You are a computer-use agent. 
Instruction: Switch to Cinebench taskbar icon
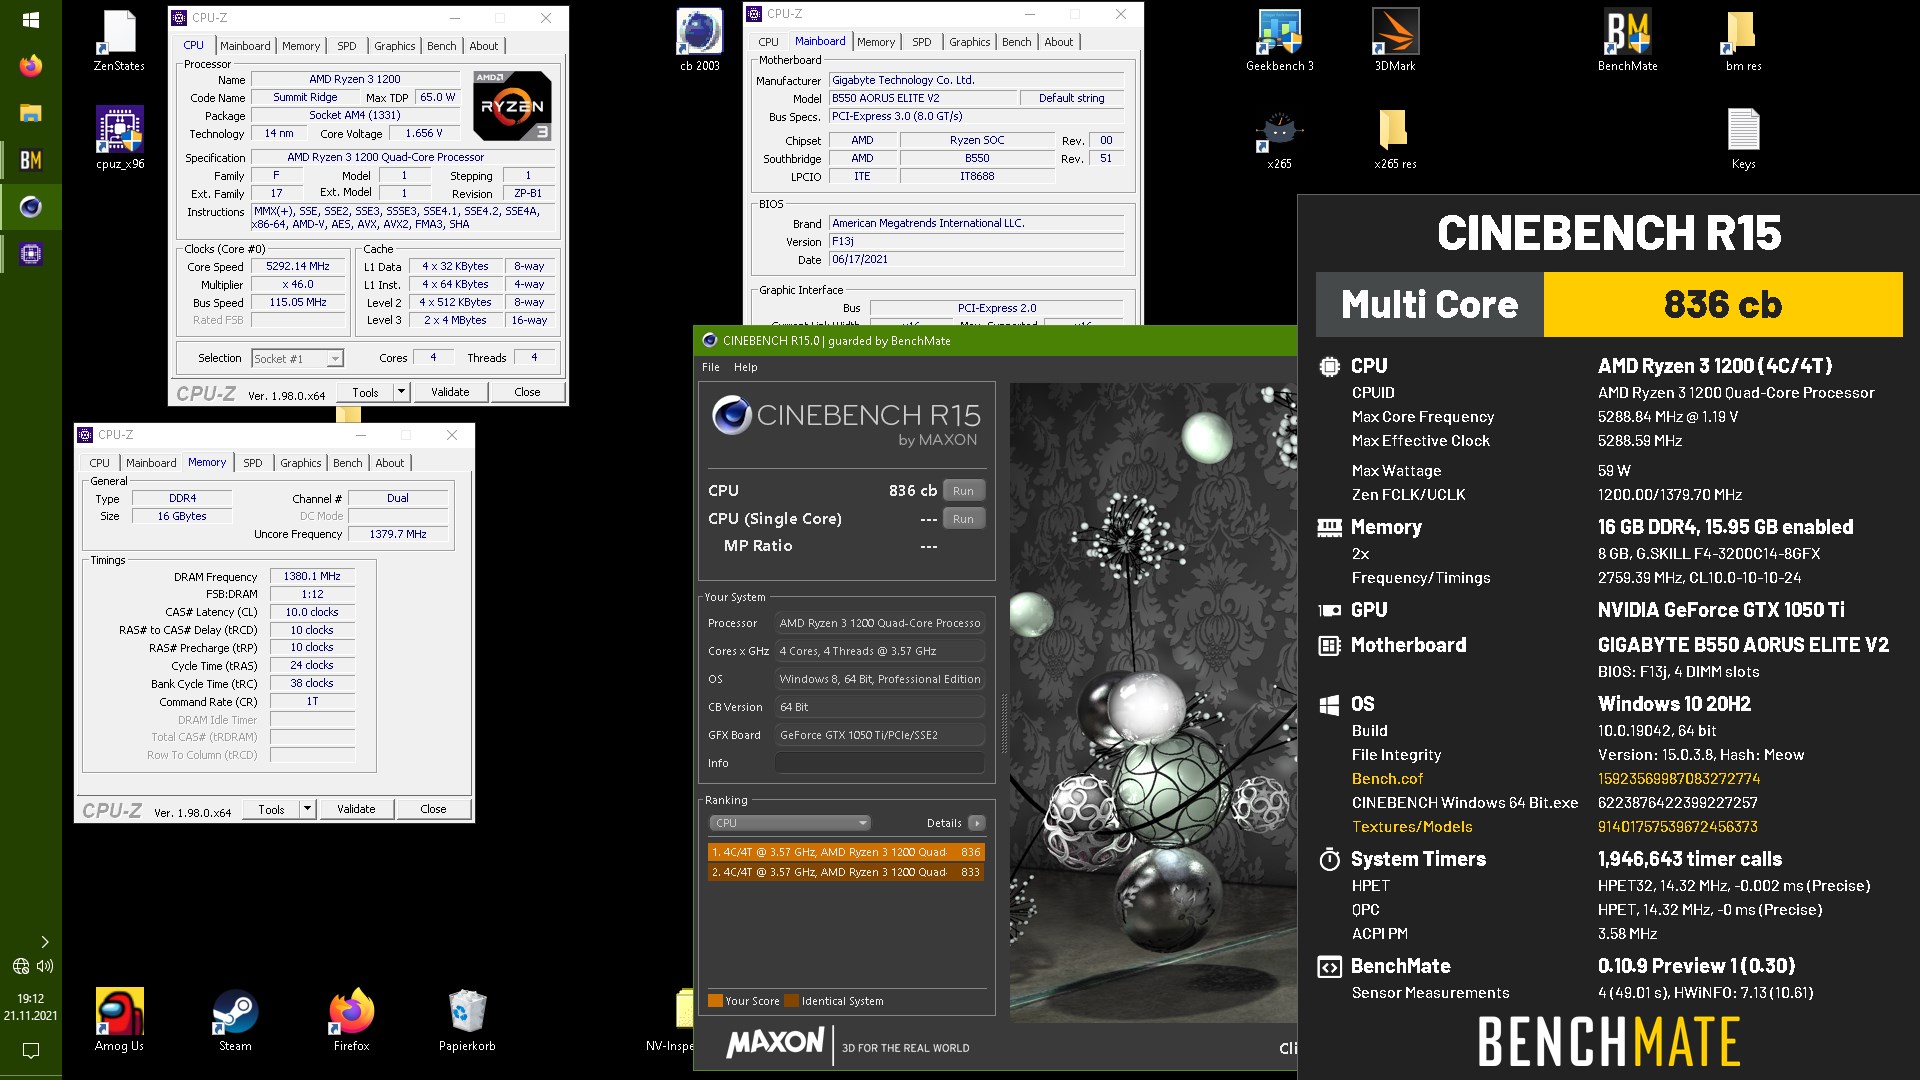(x=31, y=207)
